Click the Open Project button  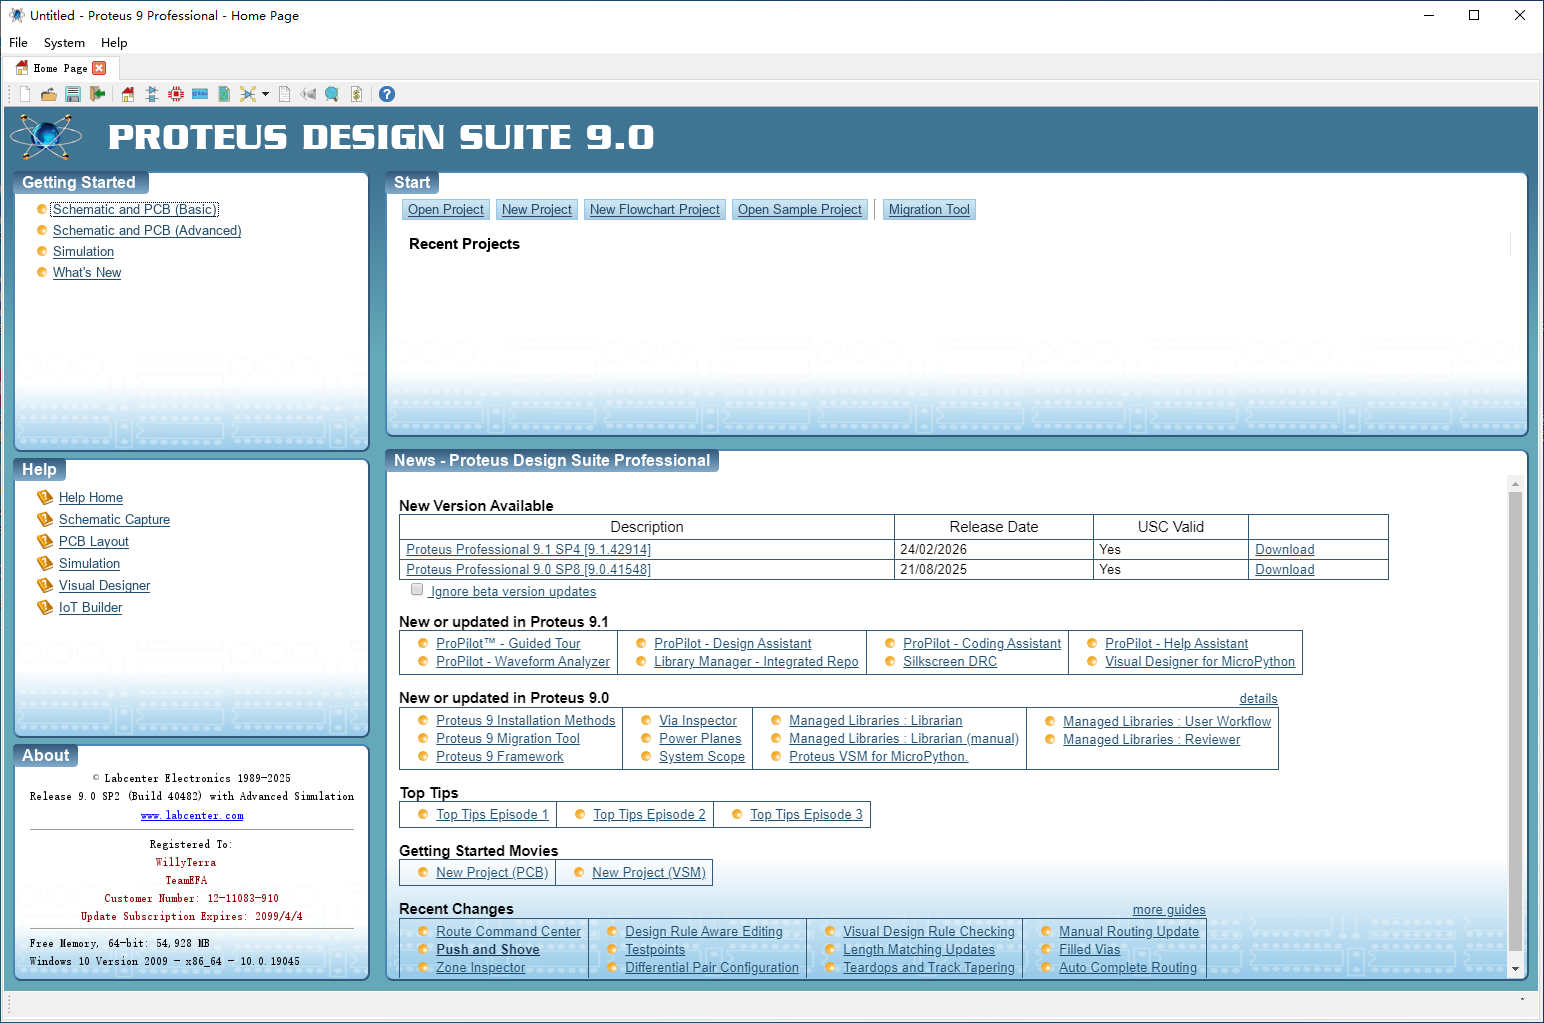pos(446,210)
